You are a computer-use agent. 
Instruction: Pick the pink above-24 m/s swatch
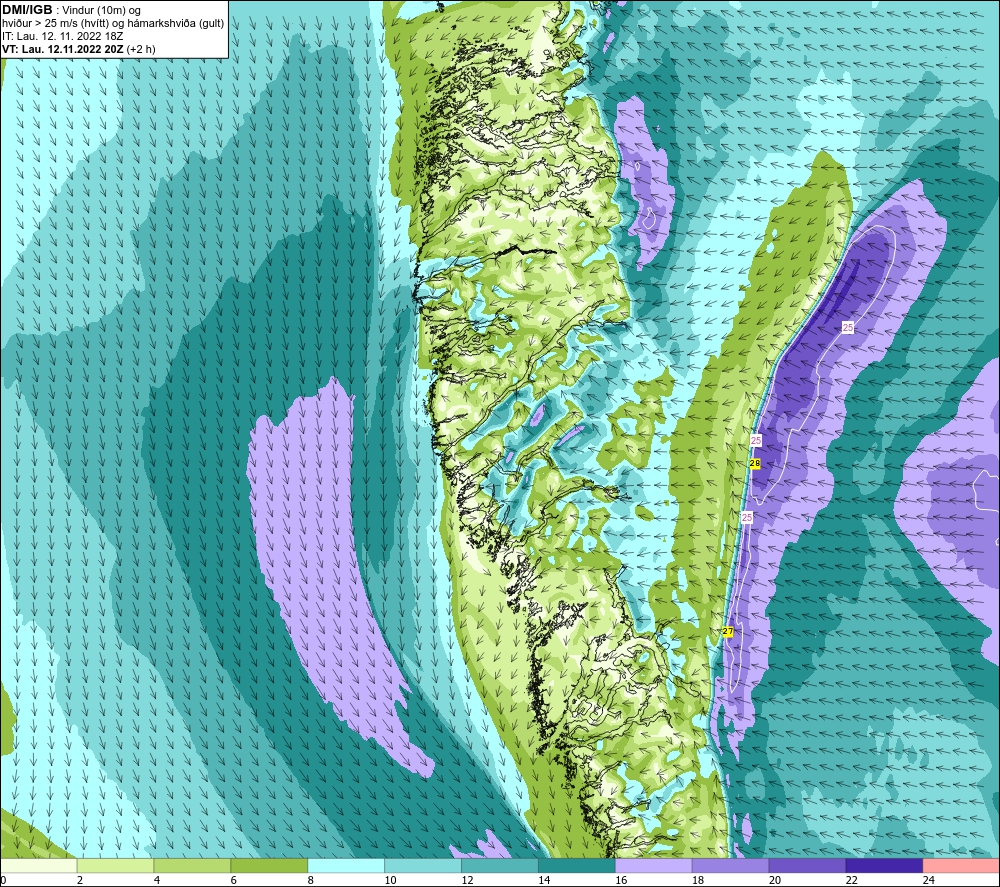[x=961, y=865]
